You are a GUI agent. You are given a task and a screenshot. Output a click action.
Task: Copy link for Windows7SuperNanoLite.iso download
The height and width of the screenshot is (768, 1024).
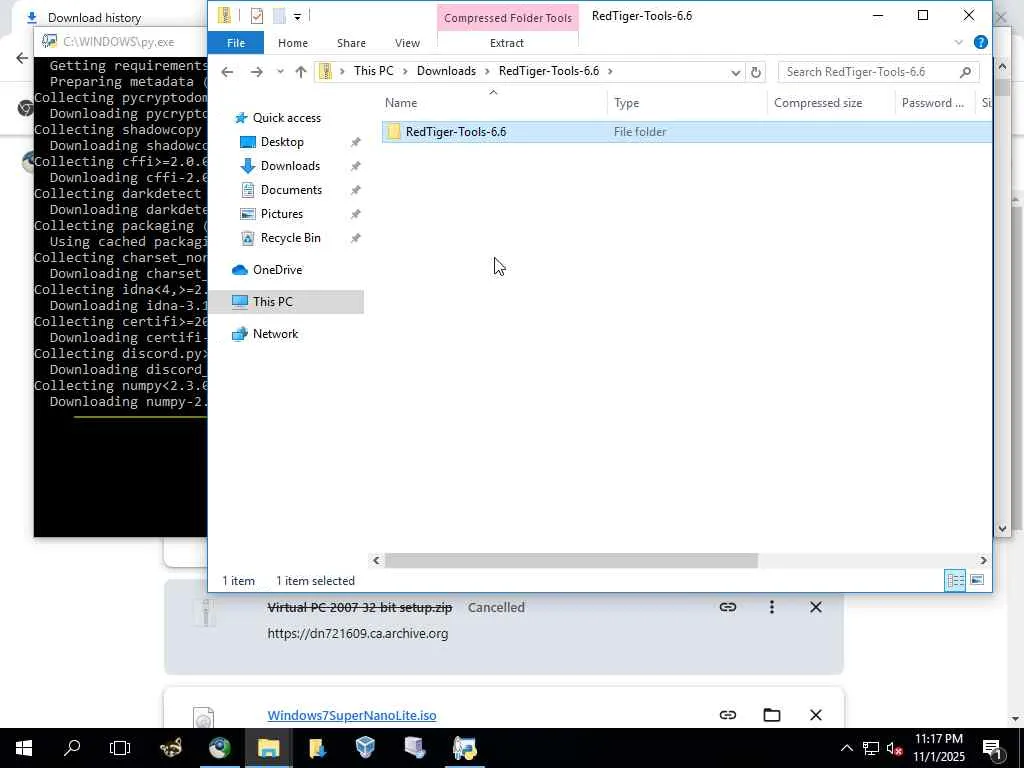pos(728,715)
